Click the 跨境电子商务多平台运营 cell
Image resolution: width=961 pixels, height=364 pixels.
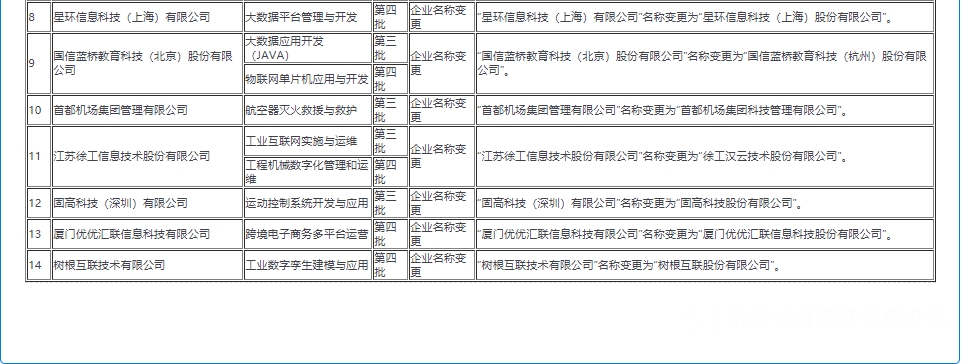tap(308, 234)
